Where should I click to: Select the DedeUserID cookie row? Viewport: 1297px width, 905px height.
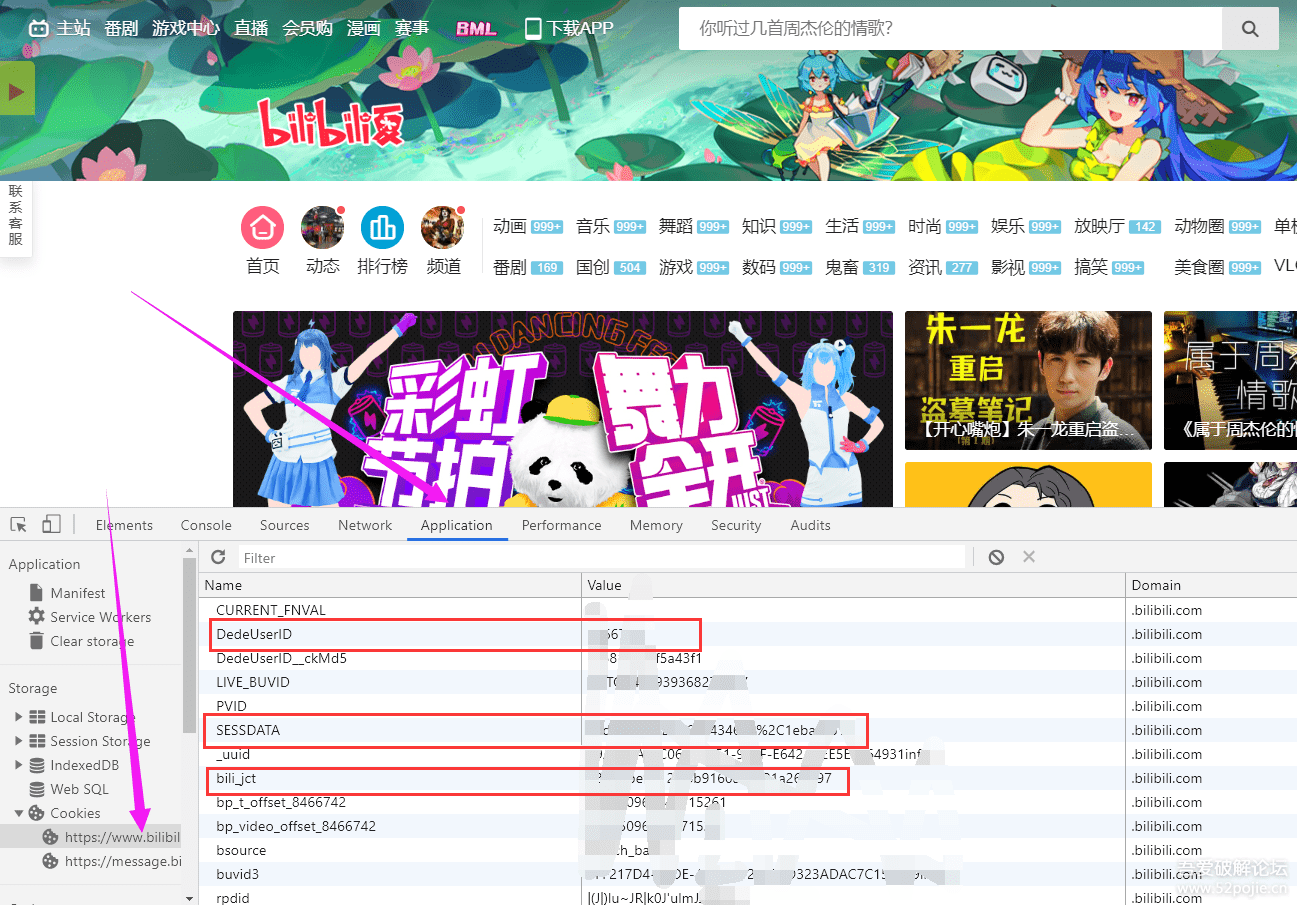click(x=748, y=634)
